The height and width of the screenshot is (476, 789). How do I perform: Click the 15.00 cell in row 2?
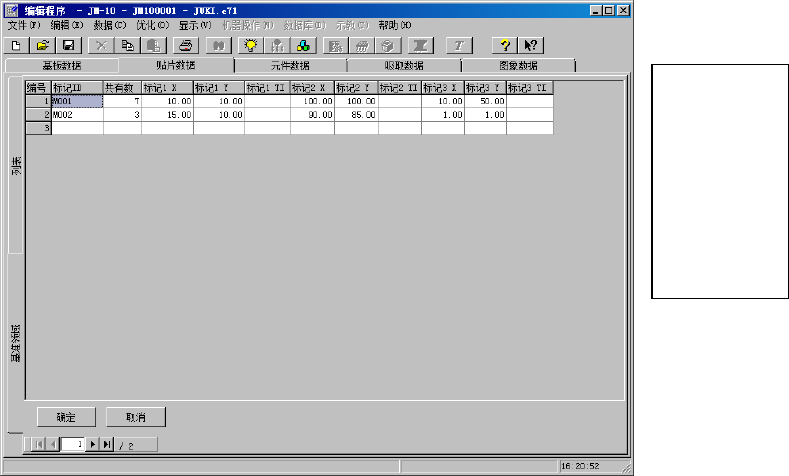tap(168, 115)
